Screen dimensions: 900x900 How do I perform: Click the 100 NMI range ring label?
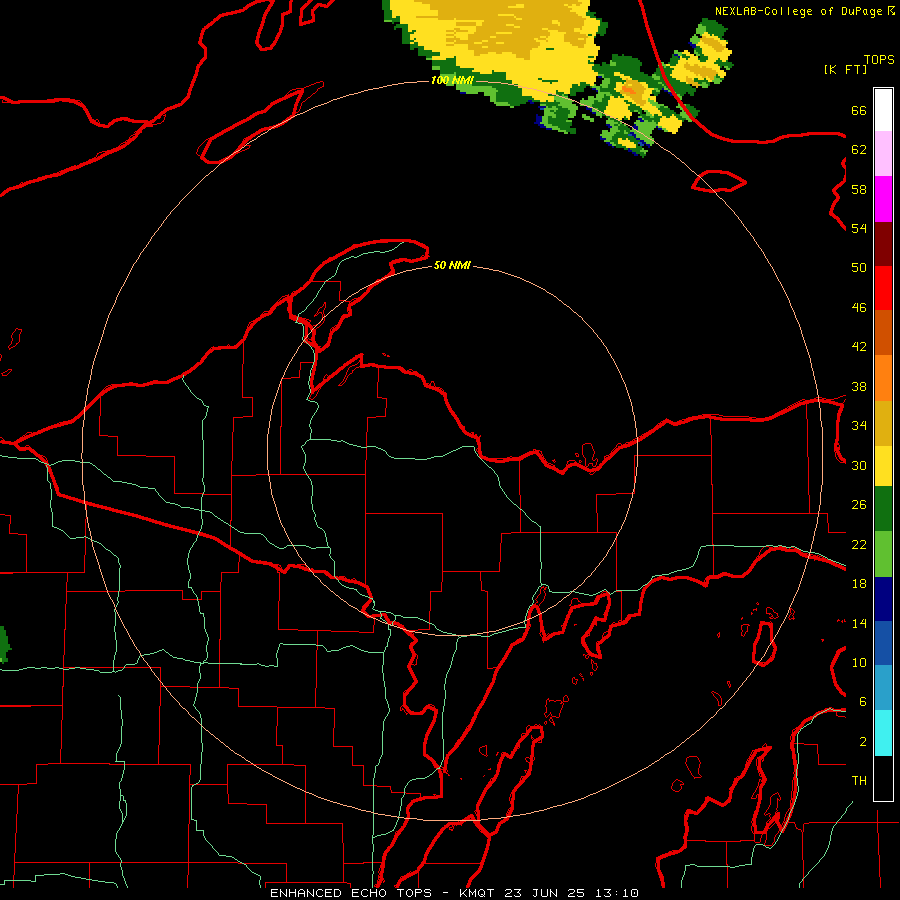(452, 80)
